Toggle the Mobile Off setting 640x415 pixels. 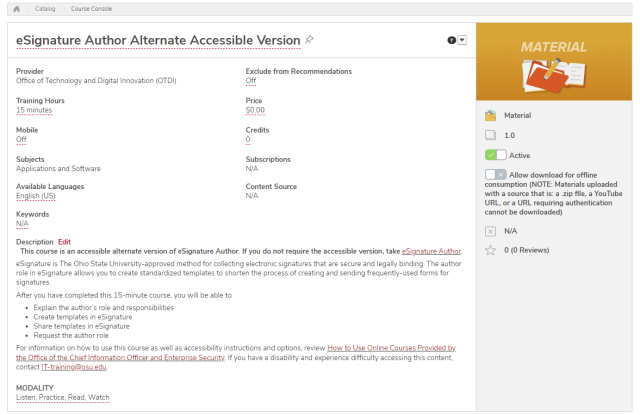coord(21,140)
